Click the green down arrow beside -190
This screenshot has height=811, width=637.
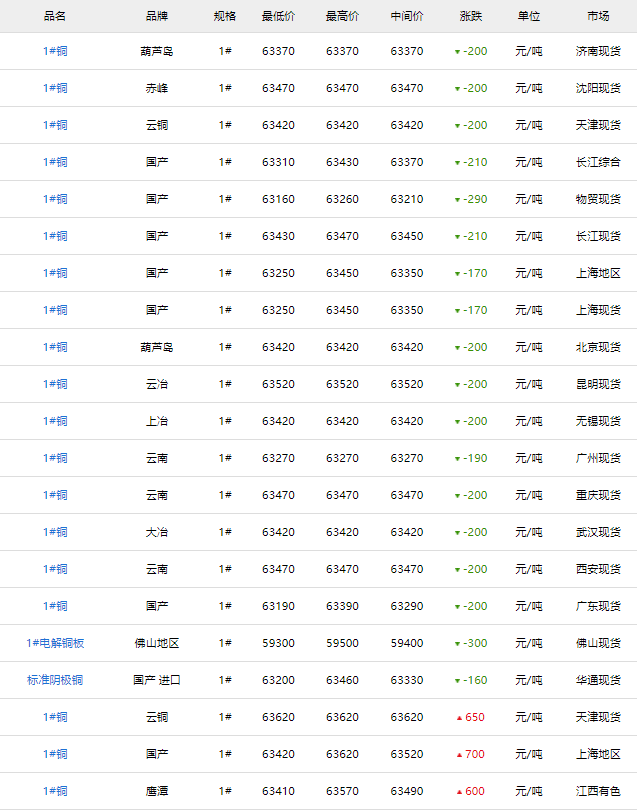(457, 459)
